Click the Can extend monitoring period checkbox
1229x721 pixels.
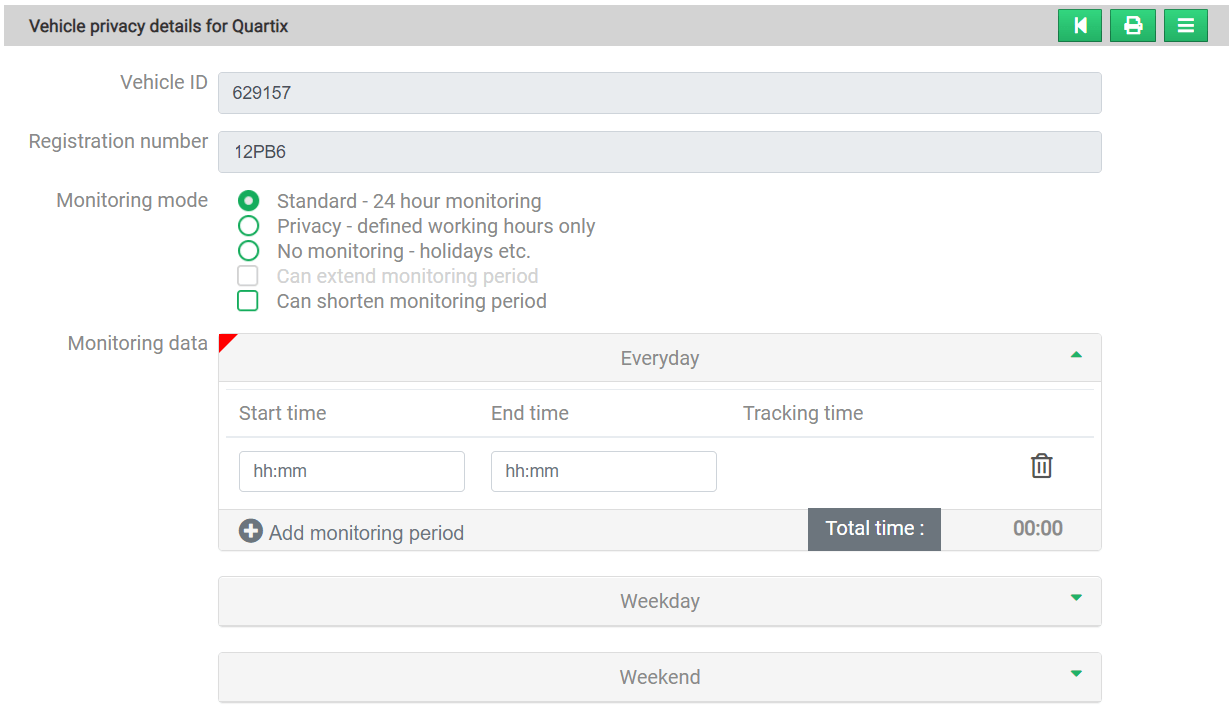(247, 275)
